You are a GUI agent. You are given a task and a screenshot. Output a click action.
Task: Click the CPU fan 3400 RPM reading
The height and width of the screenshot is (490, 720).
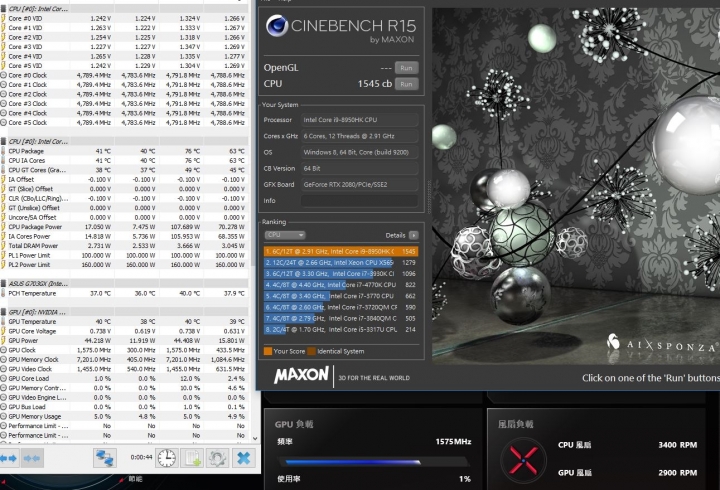coord(678,445)
